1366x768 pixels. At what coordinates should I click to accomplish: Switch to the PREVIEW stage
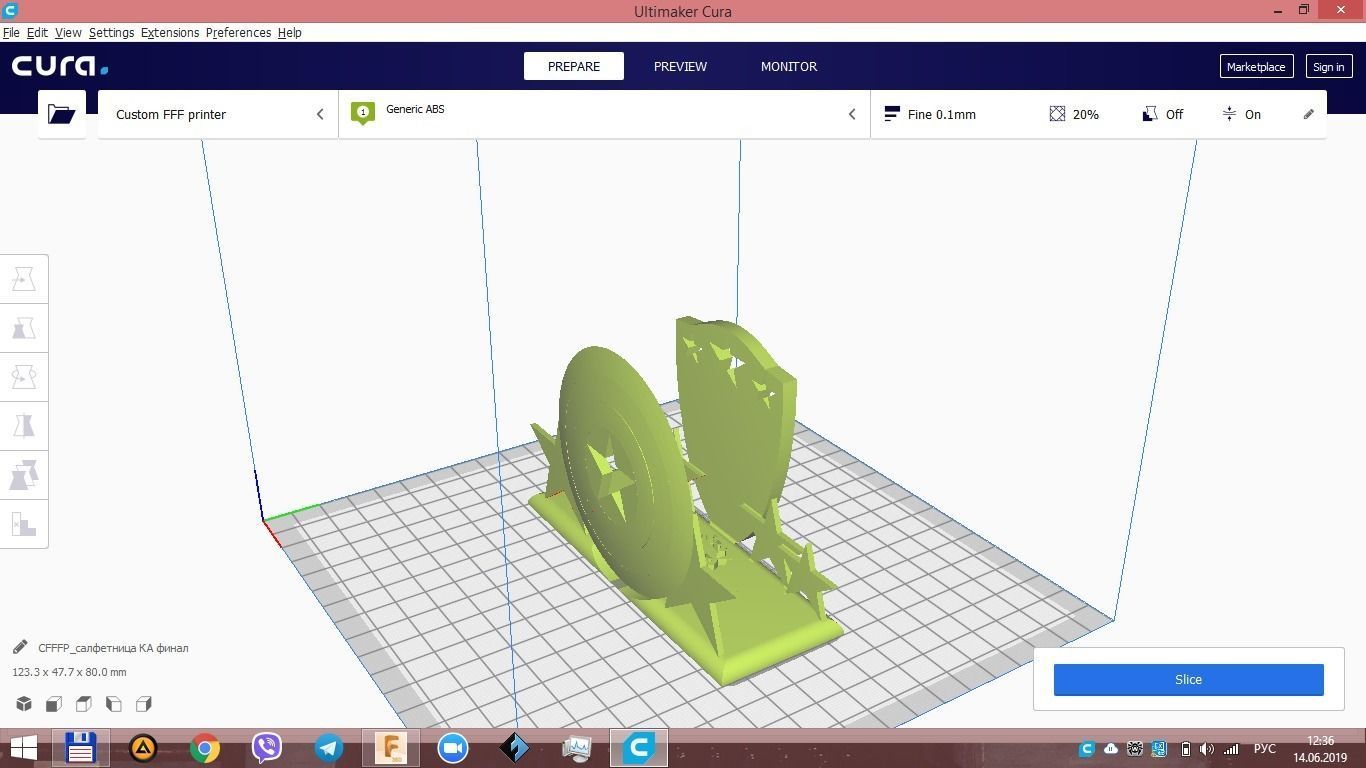pyautogui.click(x=680, y=66)
